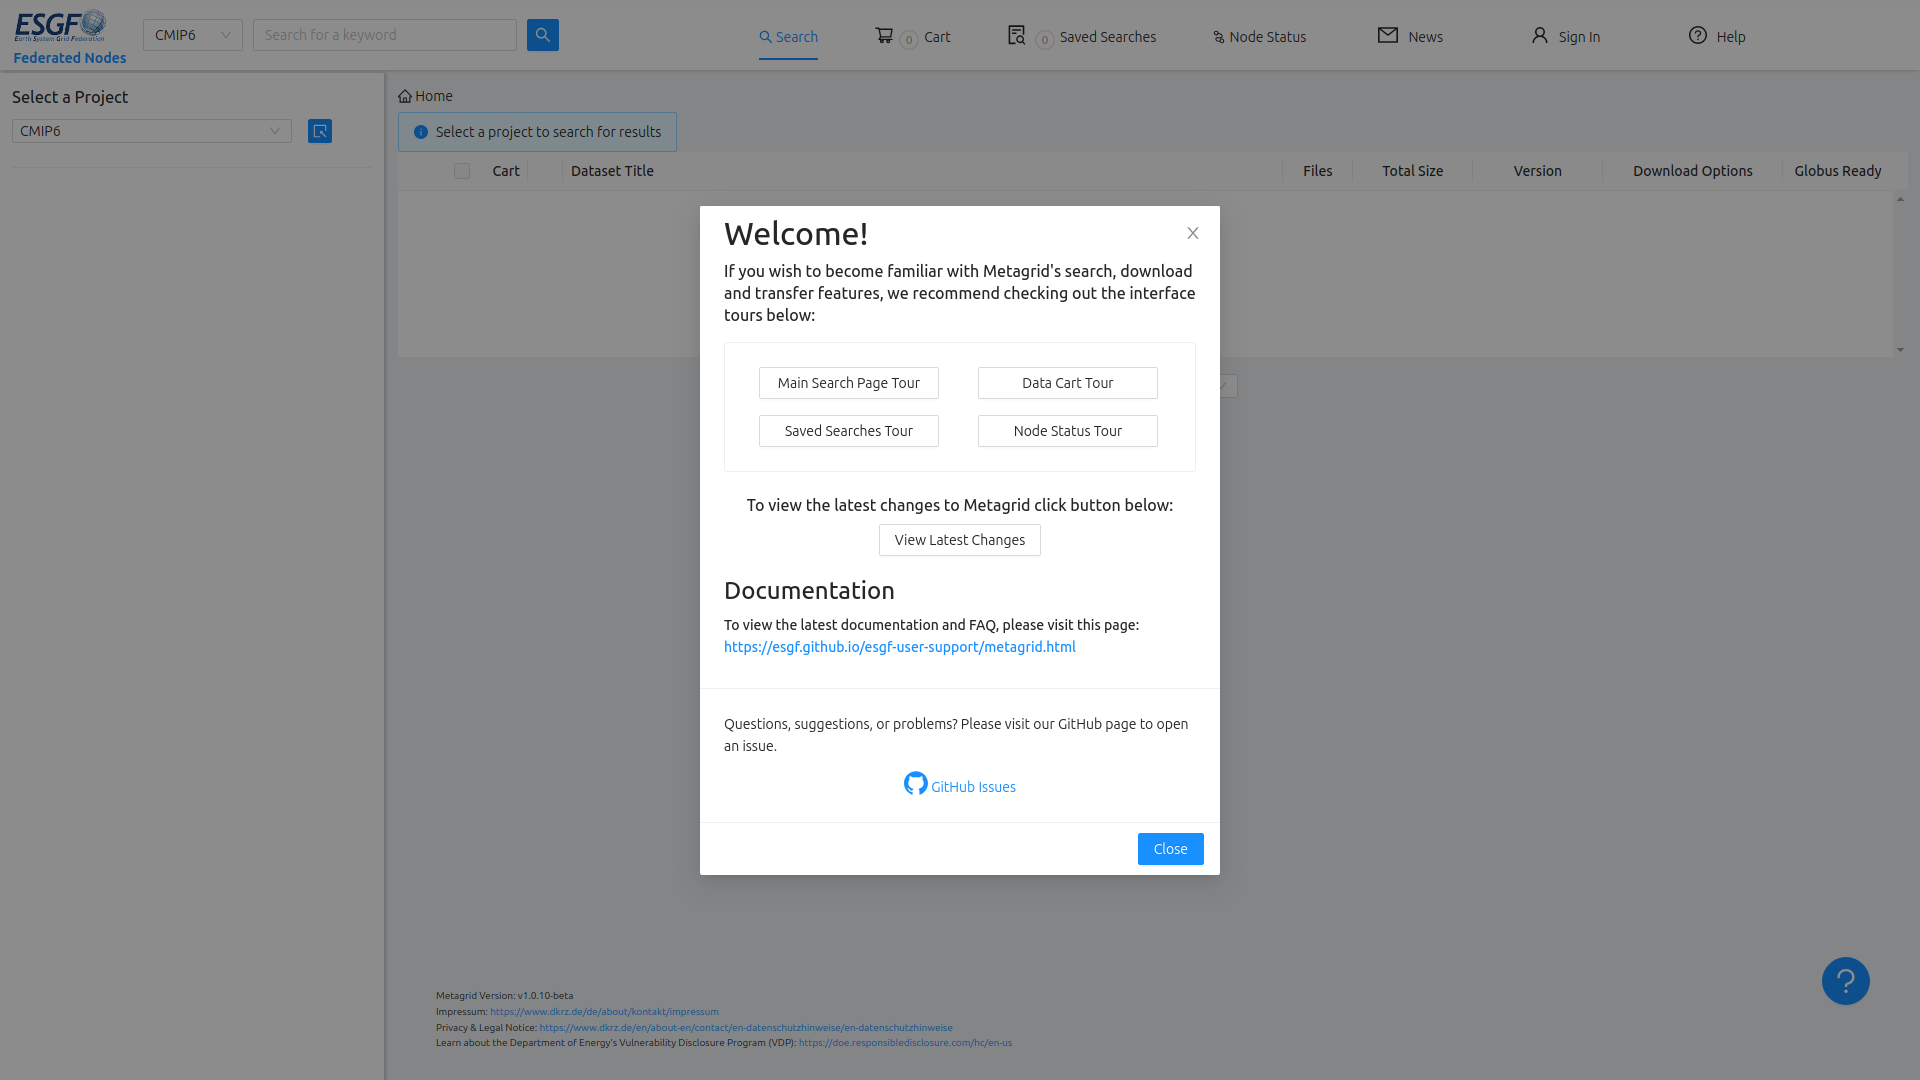Image resolution: width=1920 pixels, height=1080 pixels.
Task: Click the blue keyword search button
Action: coord(543,35)
